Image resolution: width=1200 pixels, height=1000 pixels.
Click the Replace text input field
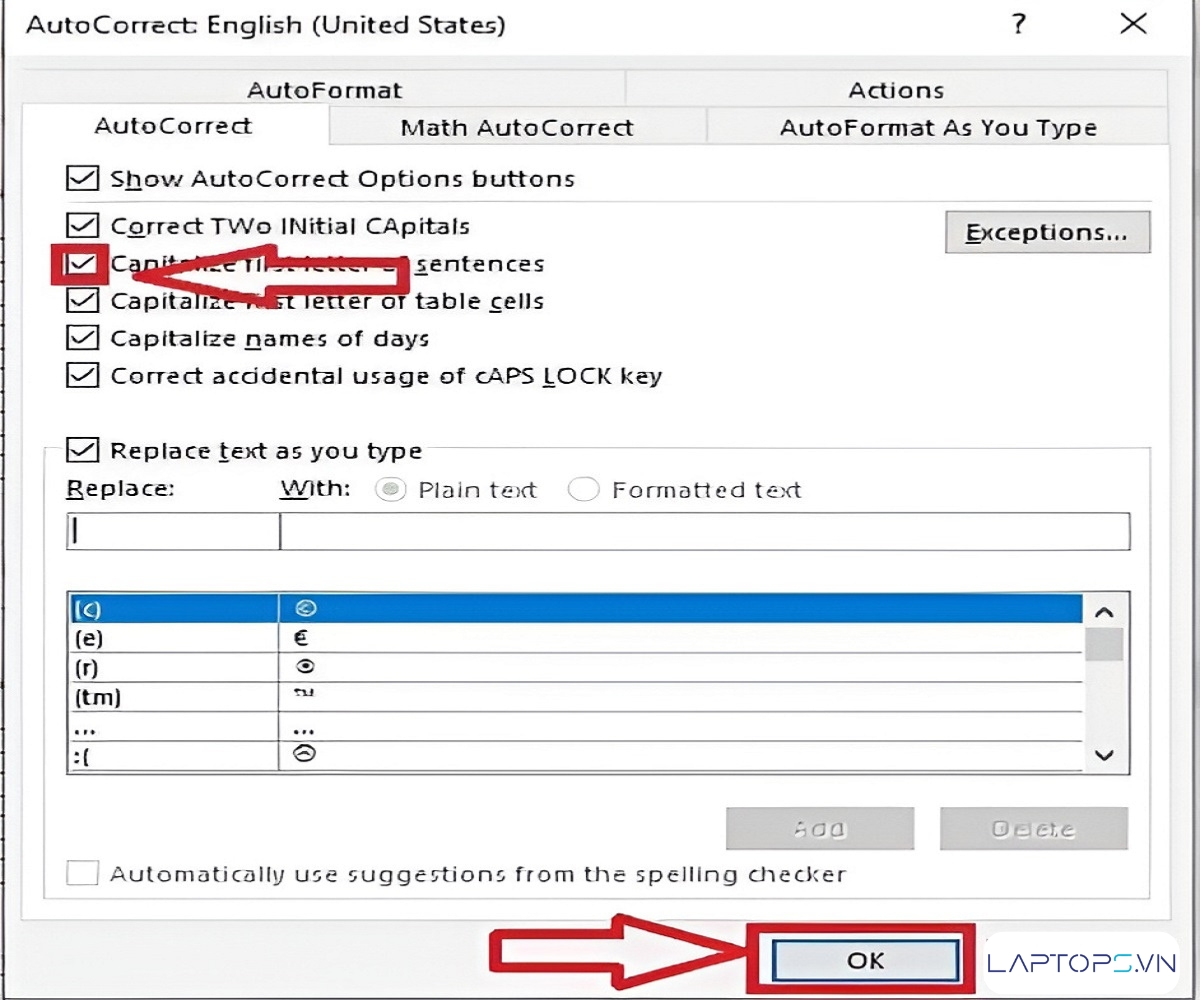tap(173, 532)
